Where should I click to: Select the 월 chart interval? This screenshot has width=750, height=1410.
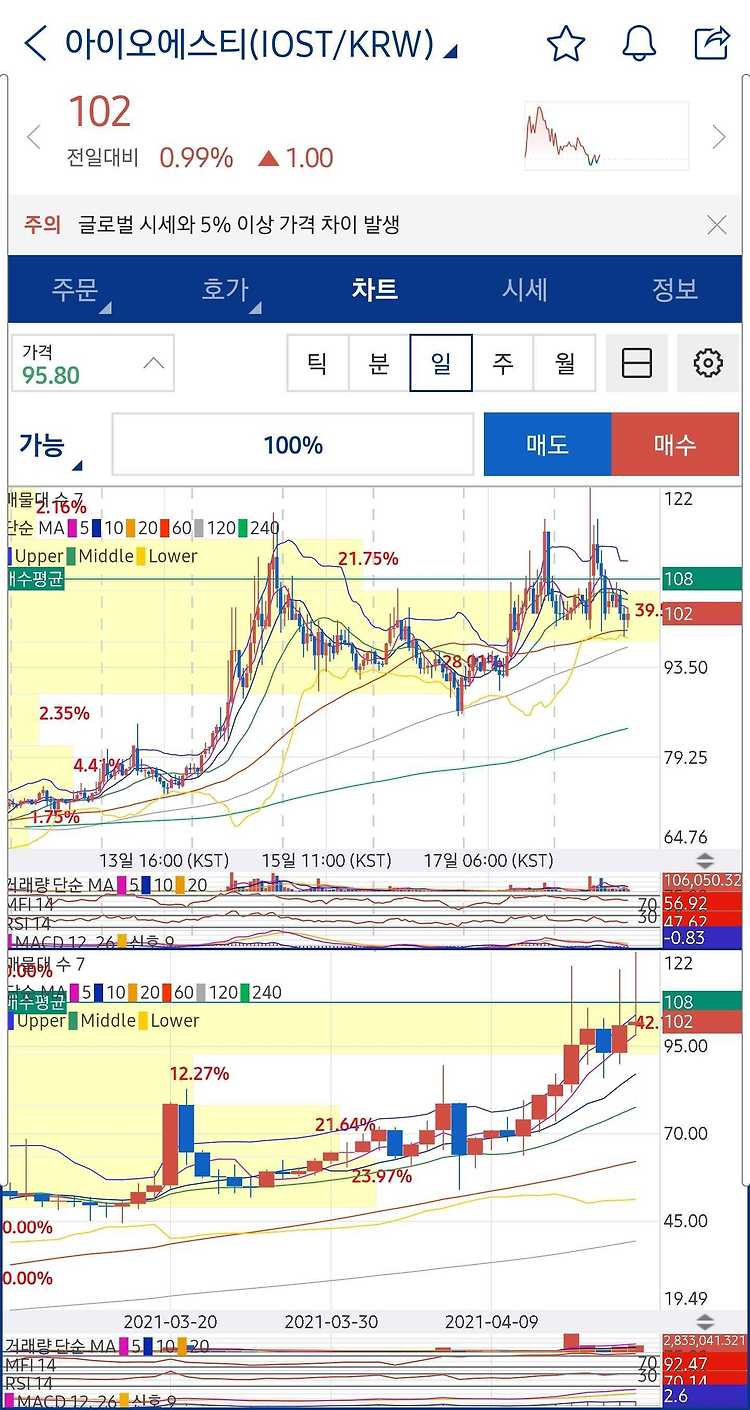(x=565, y=363)
